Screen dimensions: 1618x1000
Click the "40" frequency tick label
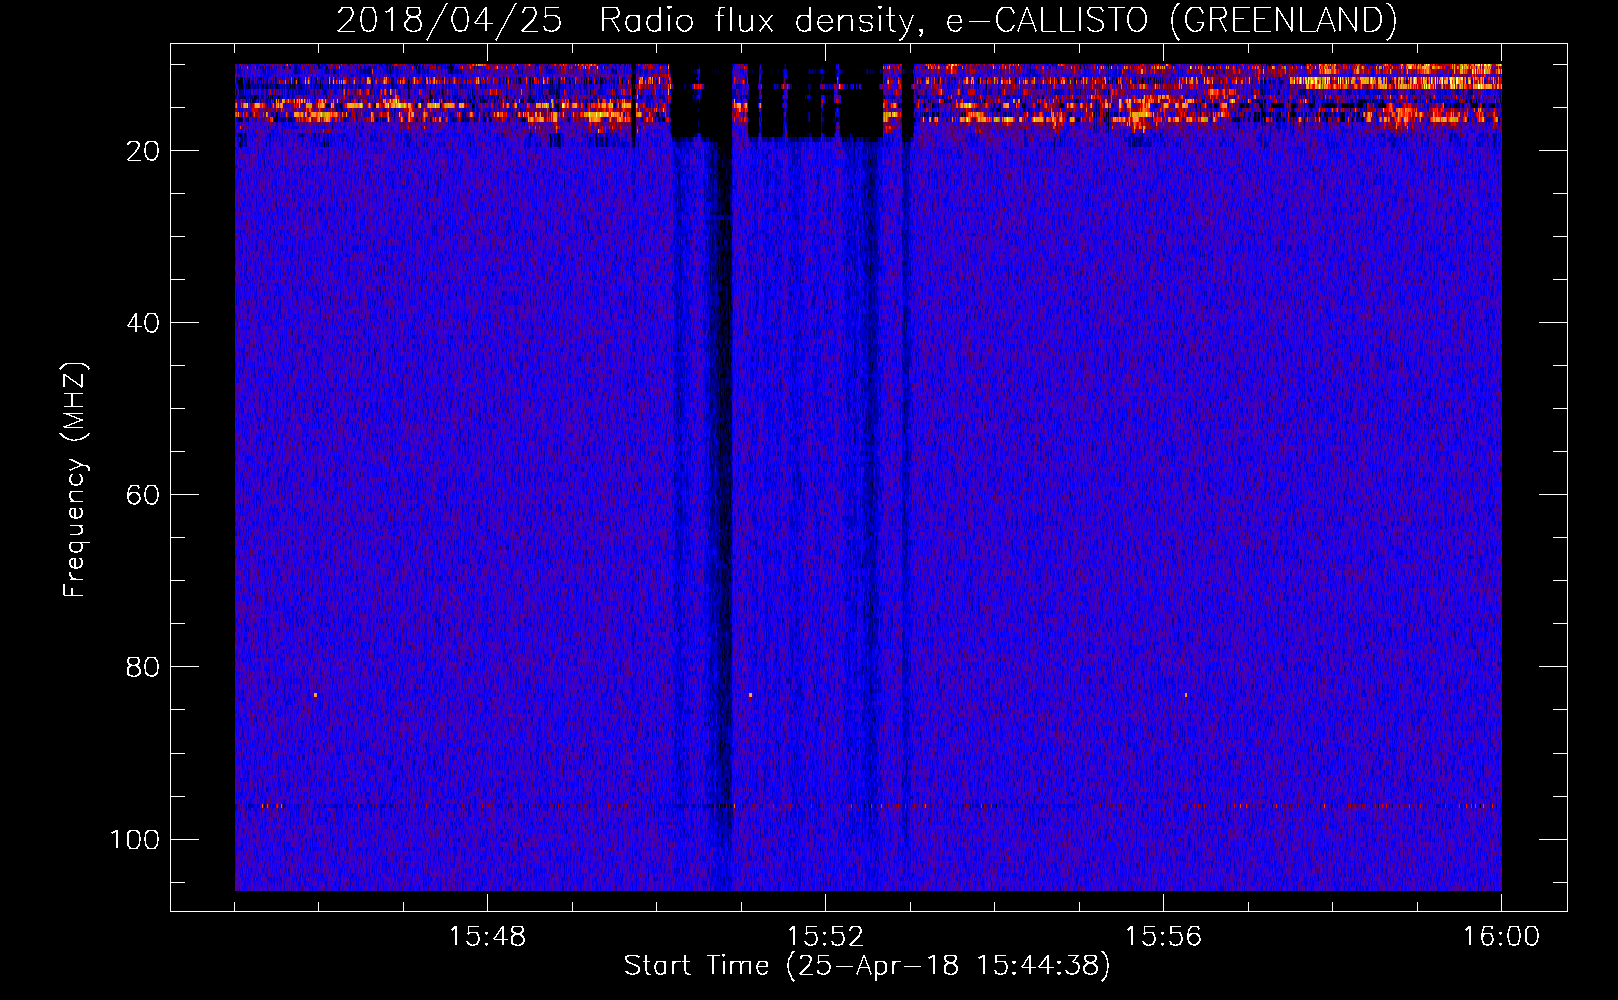[143, 323]
